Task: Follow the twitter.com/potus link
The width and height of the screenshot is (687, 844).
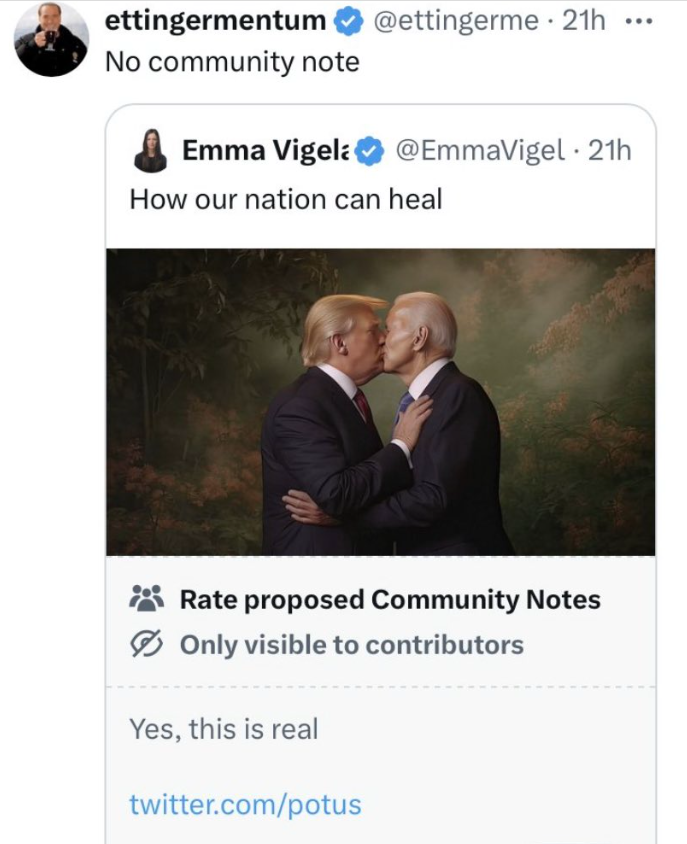Action: (x=245, y=804)
